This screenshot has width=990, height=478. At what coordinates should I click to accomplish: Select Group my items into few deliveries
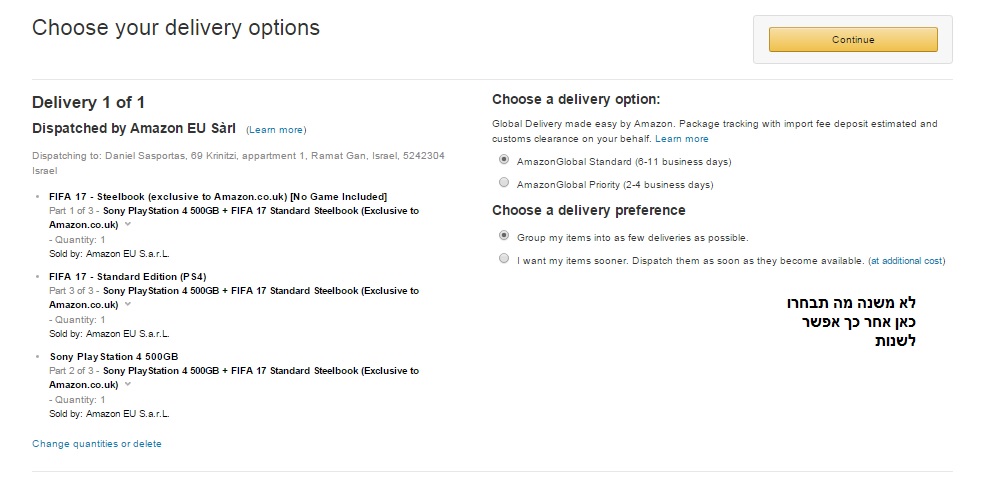504,236
